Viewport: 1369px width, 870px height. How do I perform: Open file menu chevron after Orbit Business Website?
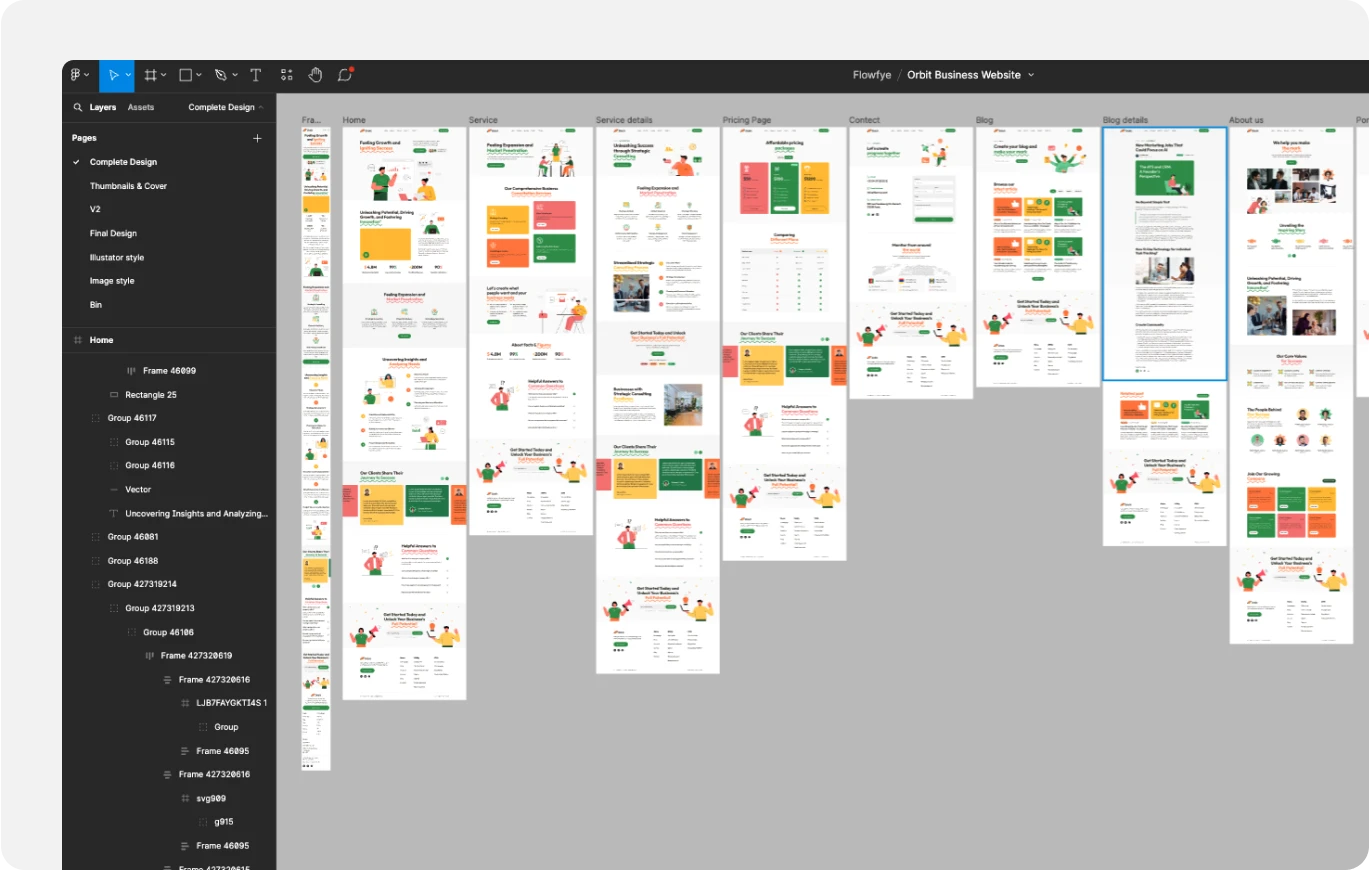1031,75
